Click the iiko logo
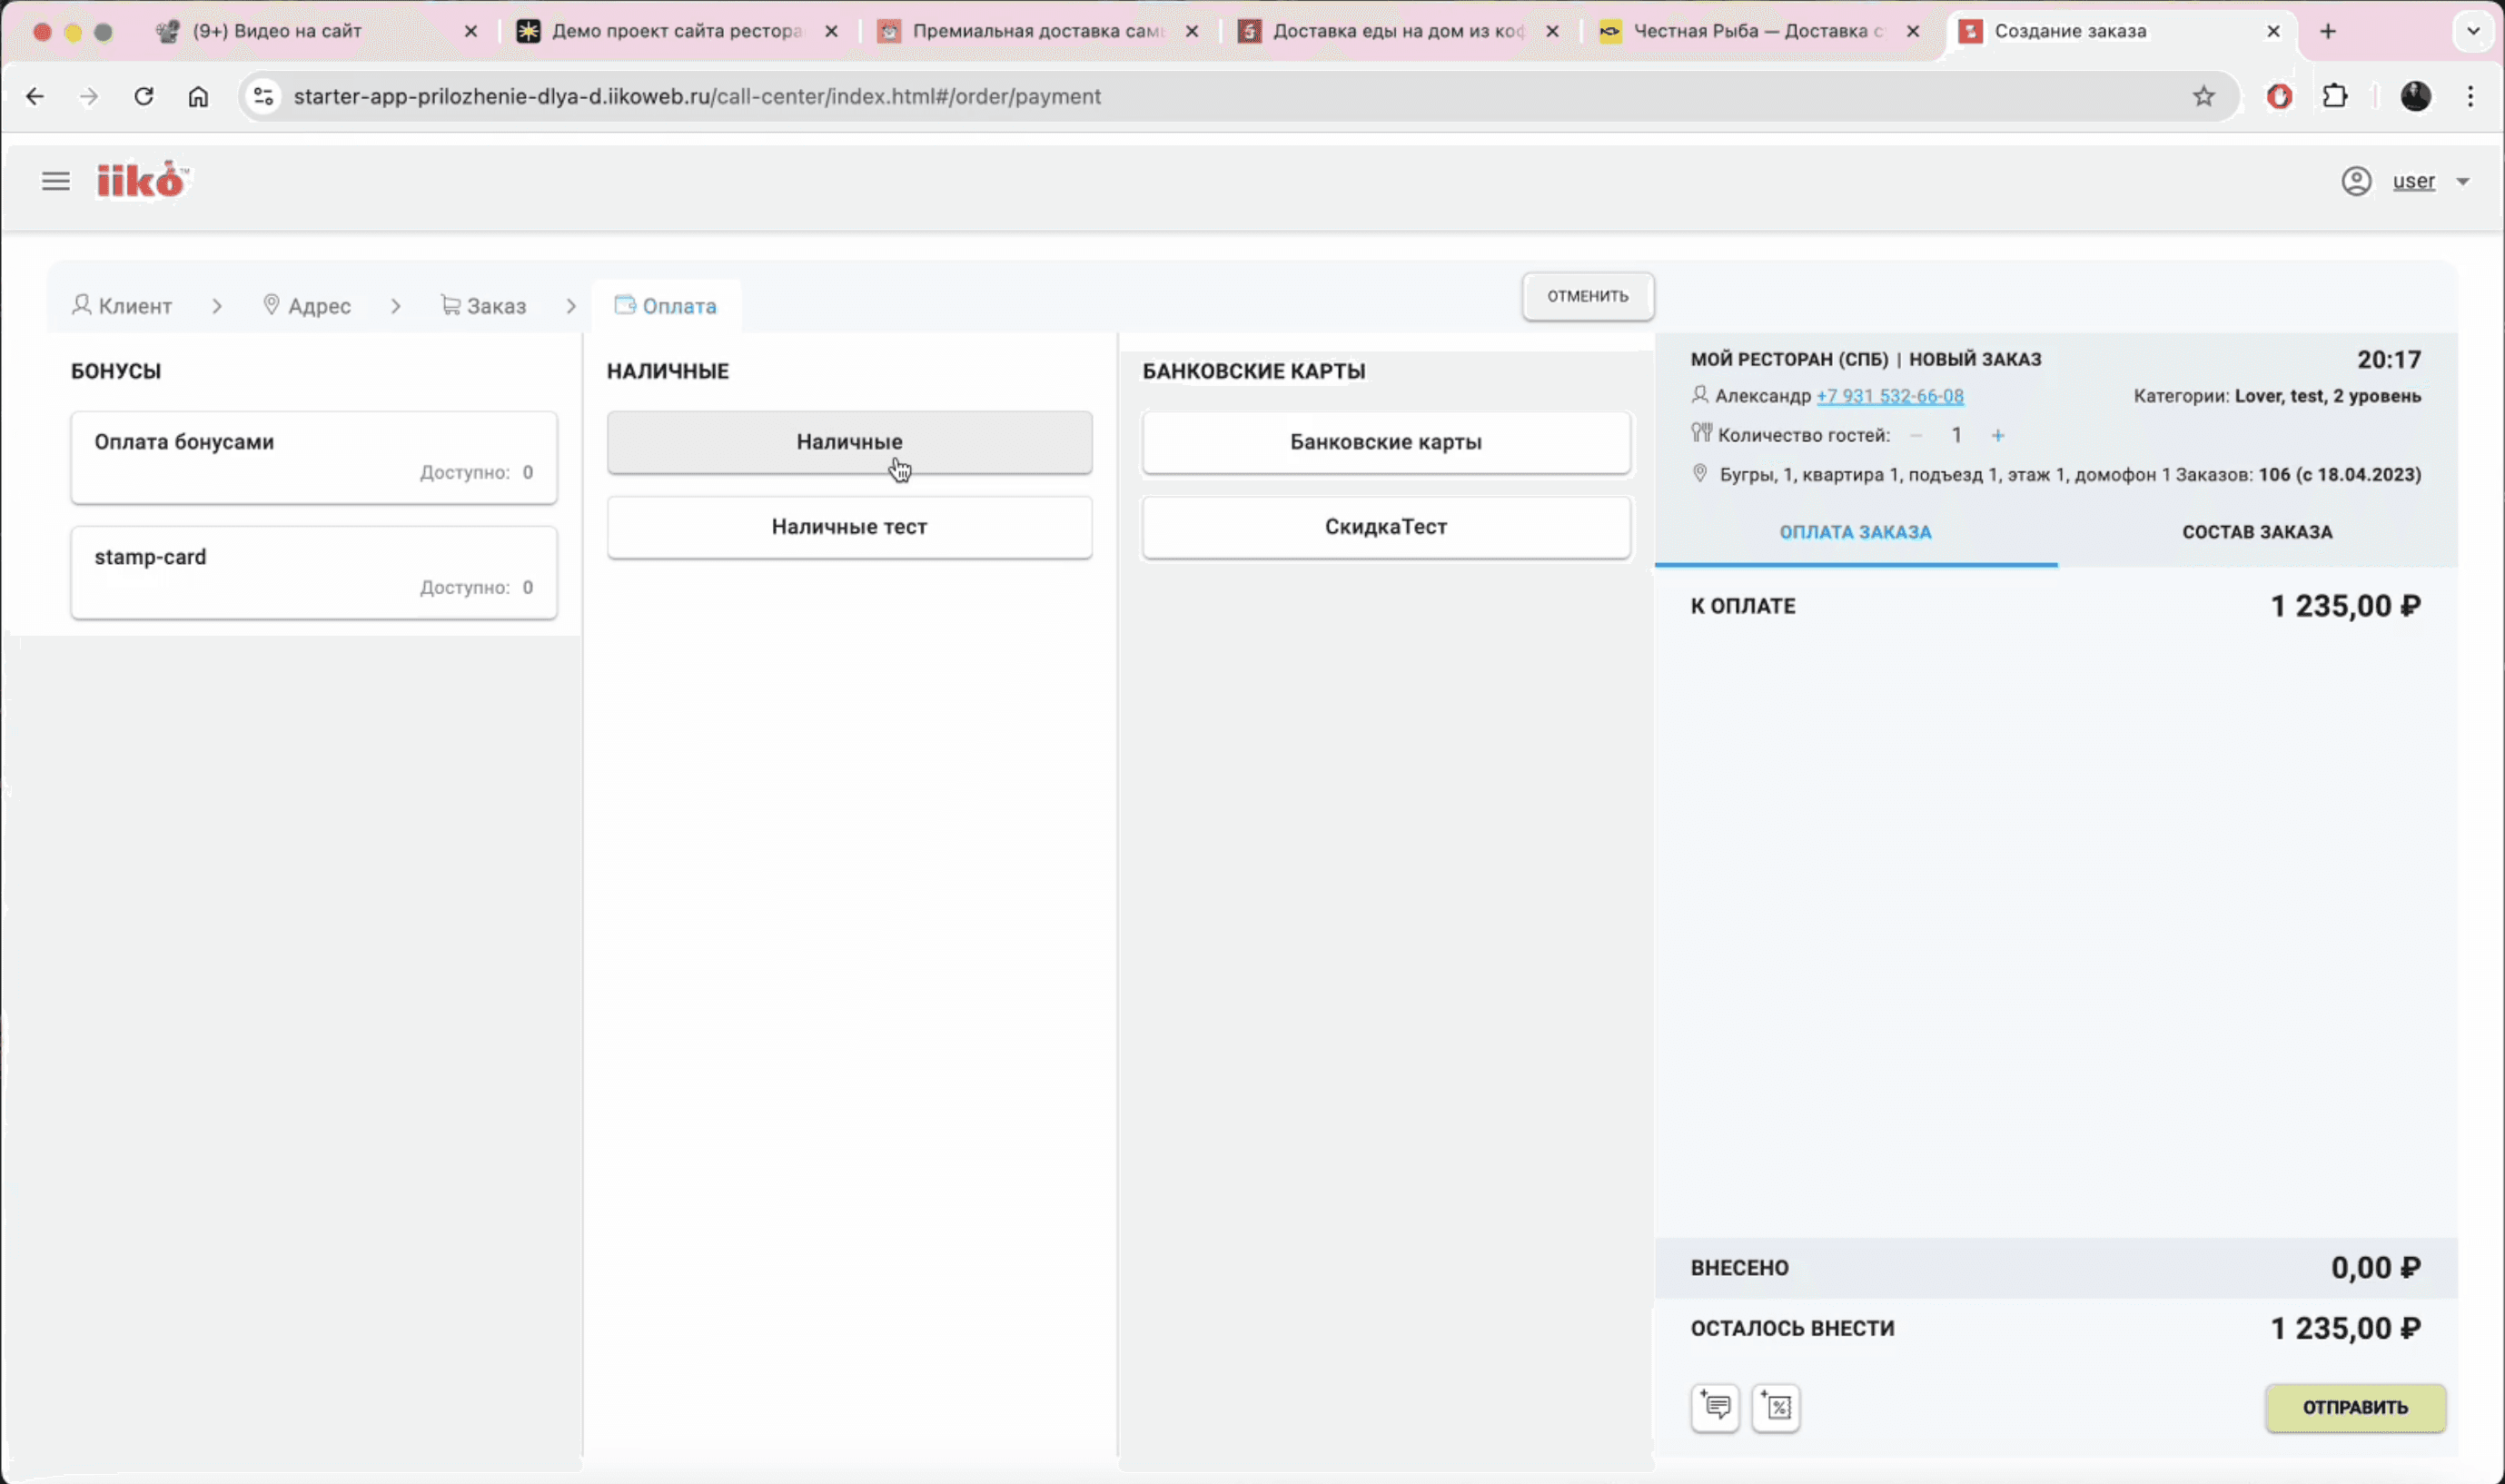Viewport: 2505px width, 1484px height. click(141, 180)
